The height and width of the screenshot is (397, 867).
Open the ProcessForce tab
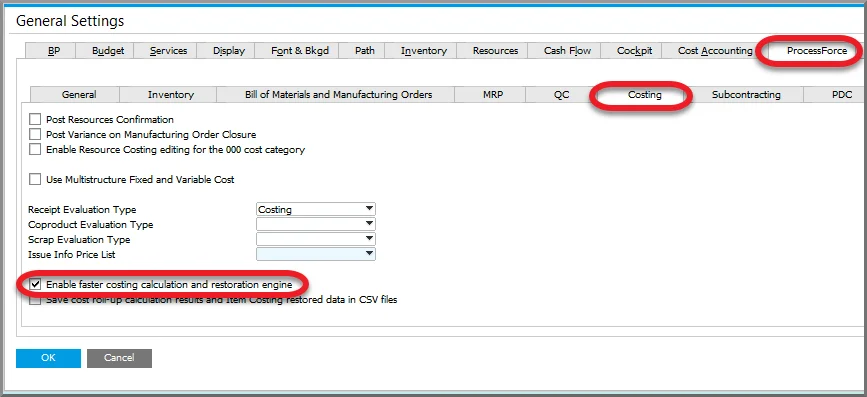click(817, 51)
